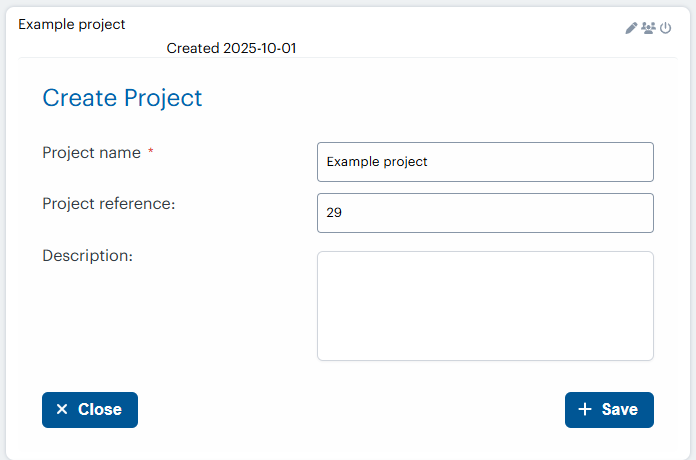
Task: Click the "Project name" label
Action: point(91,153)
